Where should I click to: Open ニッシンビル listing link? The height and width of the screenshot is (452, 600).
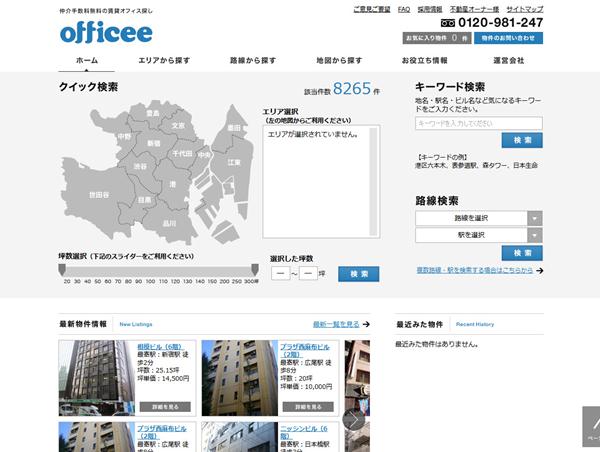304,432
